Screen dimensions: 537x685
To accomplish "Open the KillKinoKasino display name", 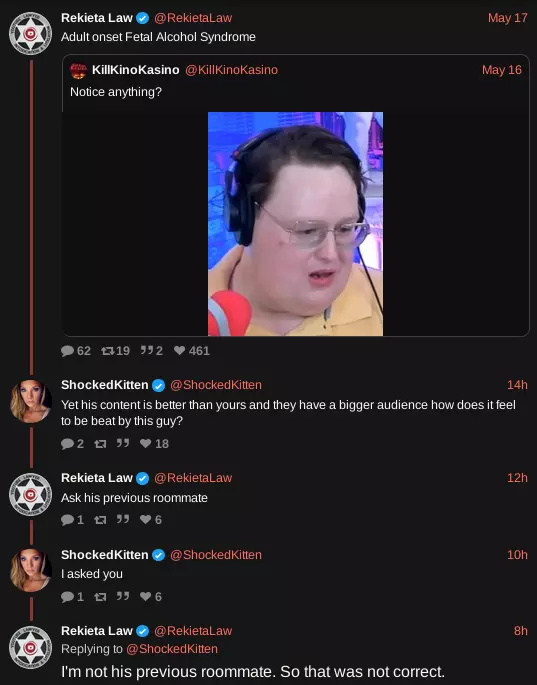I will [x=135, y=70].
